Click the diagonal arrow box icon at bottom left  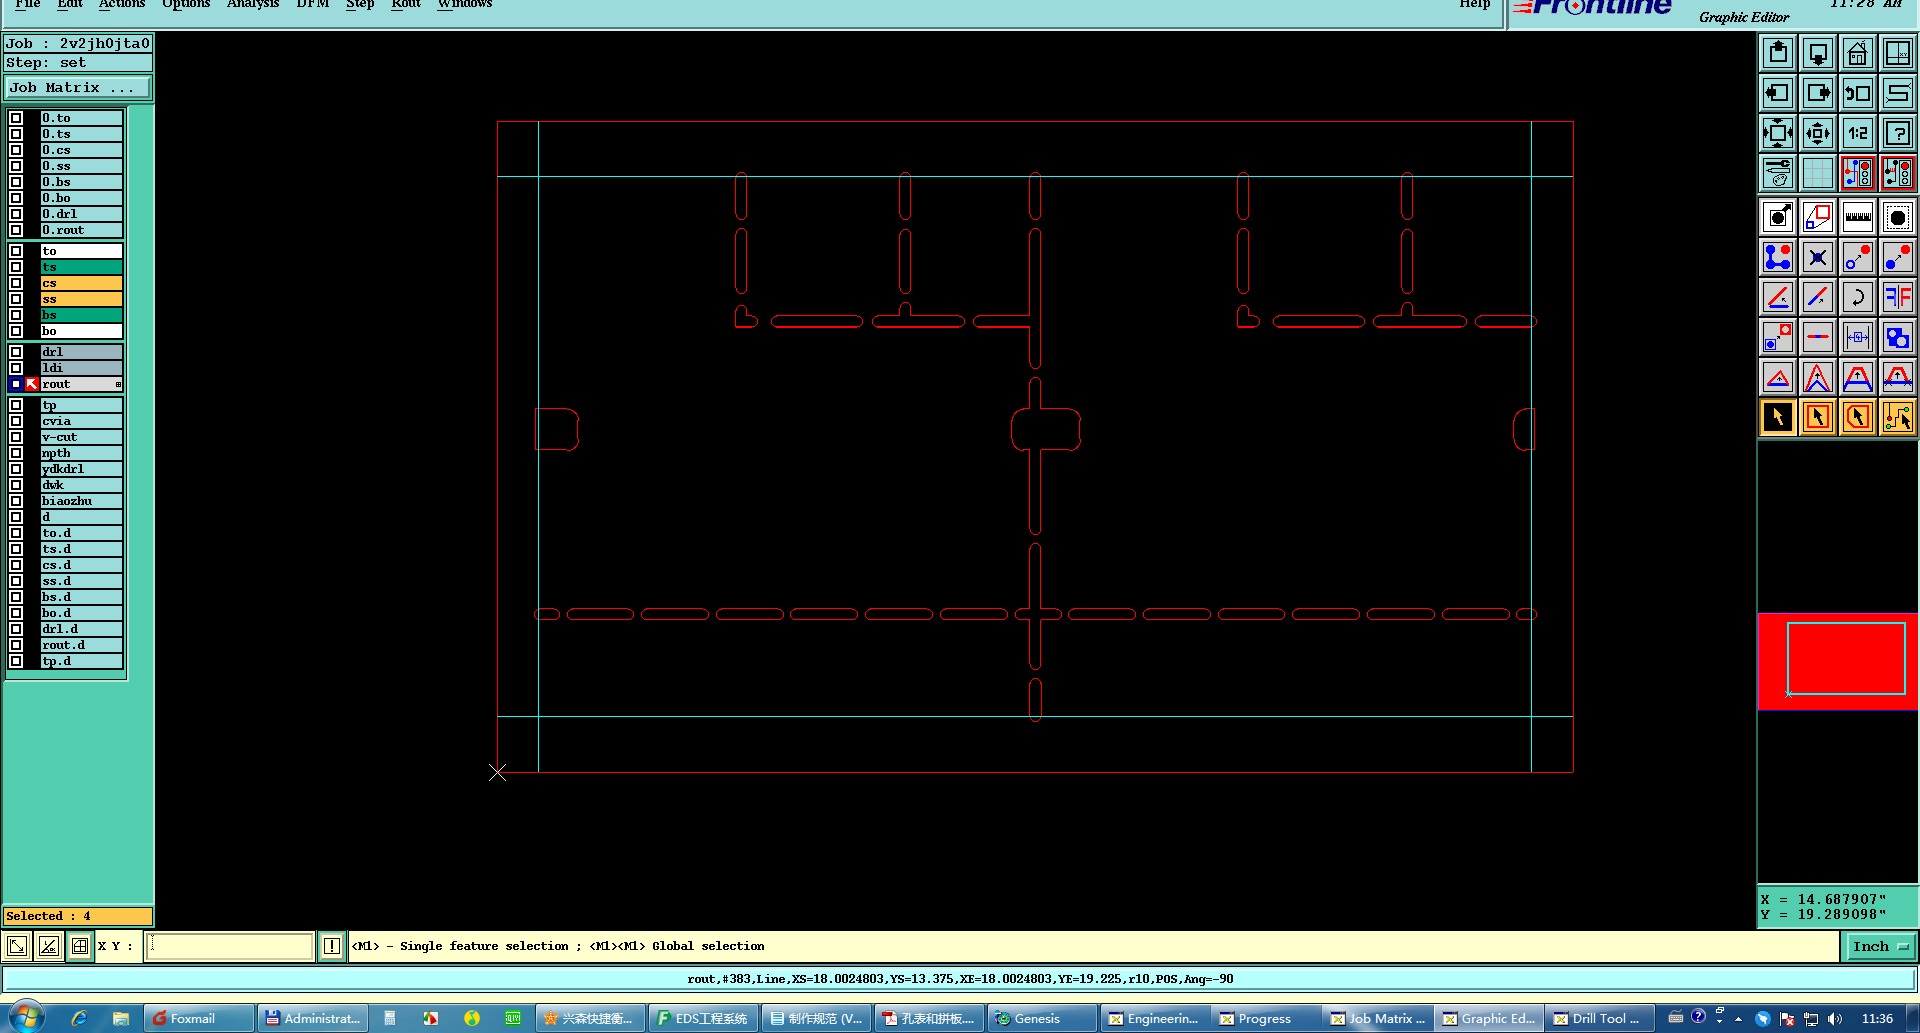17,946
